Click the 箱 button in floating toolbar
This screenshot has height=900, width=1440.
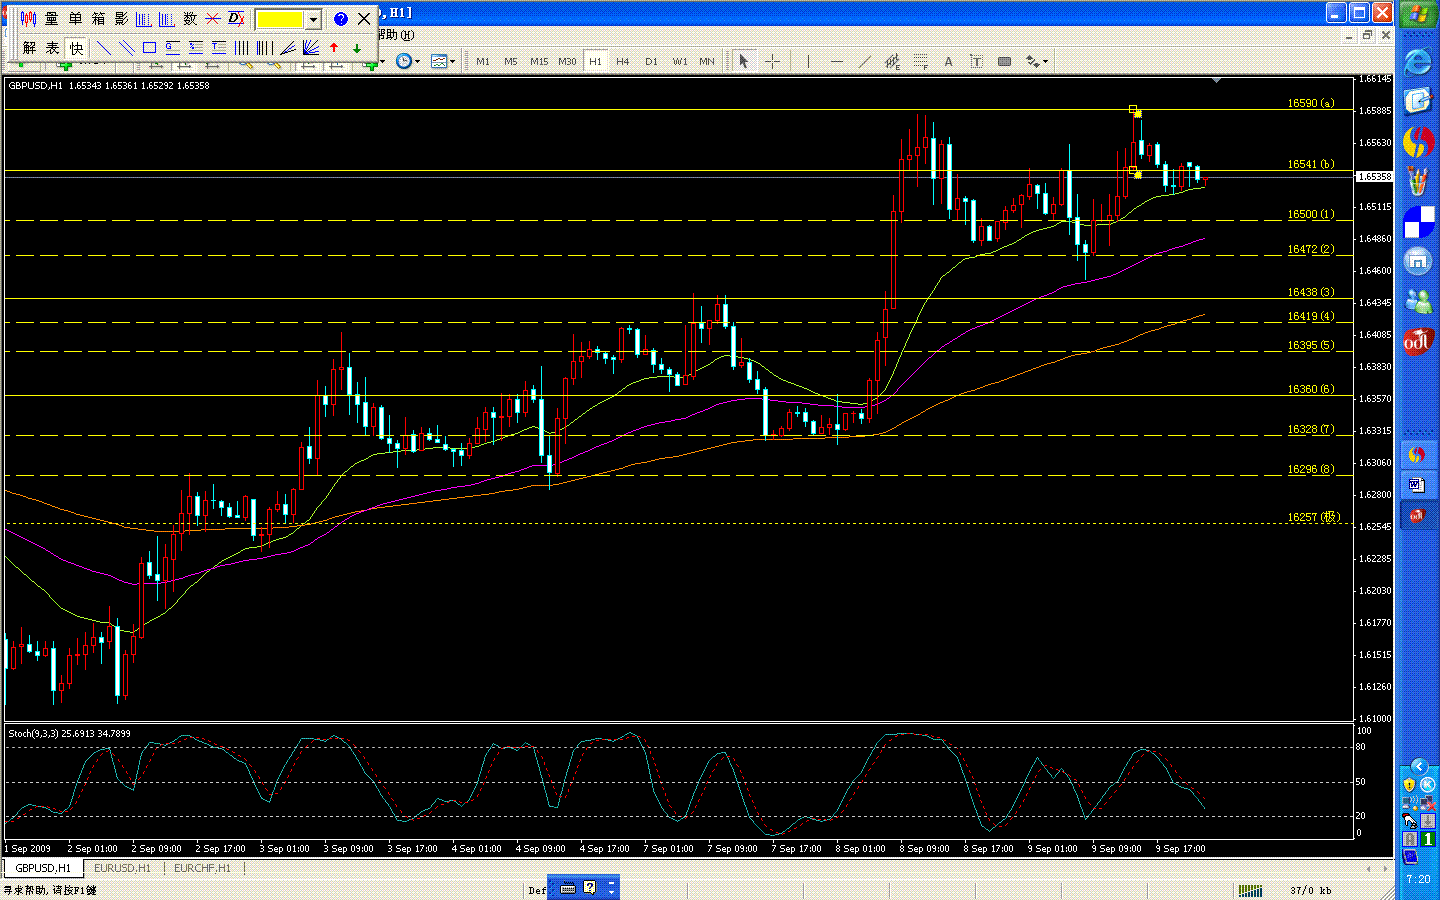(x=98, y=19)
